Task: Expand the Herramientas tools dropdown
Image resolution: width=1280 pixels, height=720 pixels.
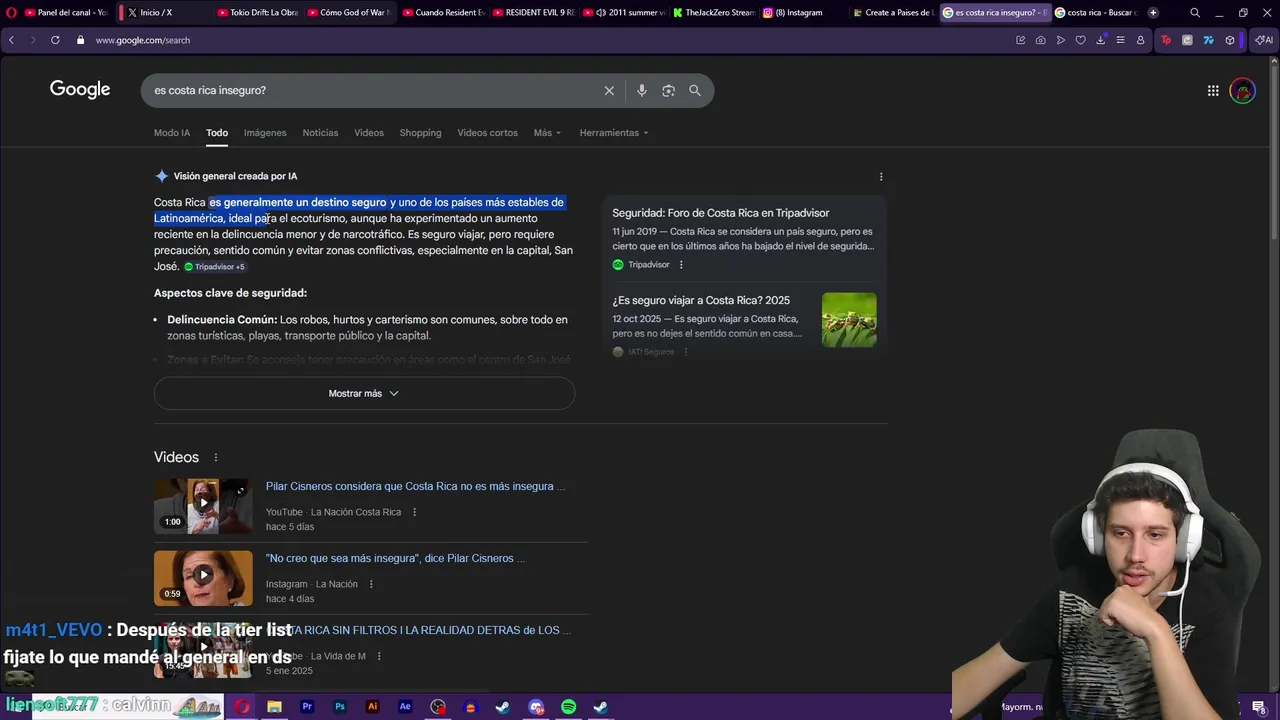Action: coord(614,133)
